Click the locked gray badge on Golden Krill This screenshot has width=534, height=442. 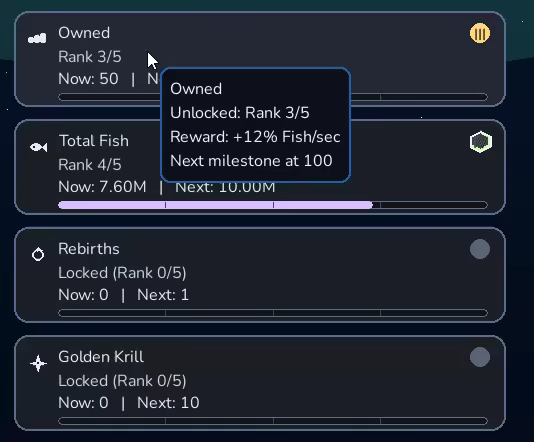click(480, 357)
